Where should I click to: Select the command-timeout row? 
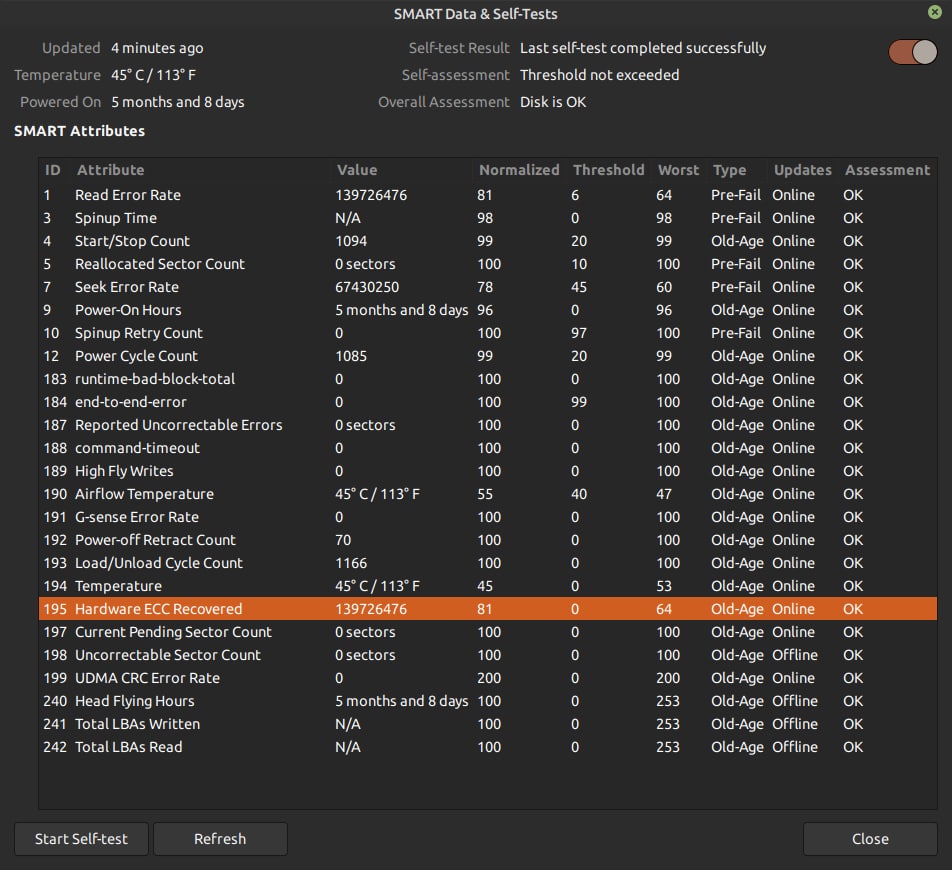(488, 448)
